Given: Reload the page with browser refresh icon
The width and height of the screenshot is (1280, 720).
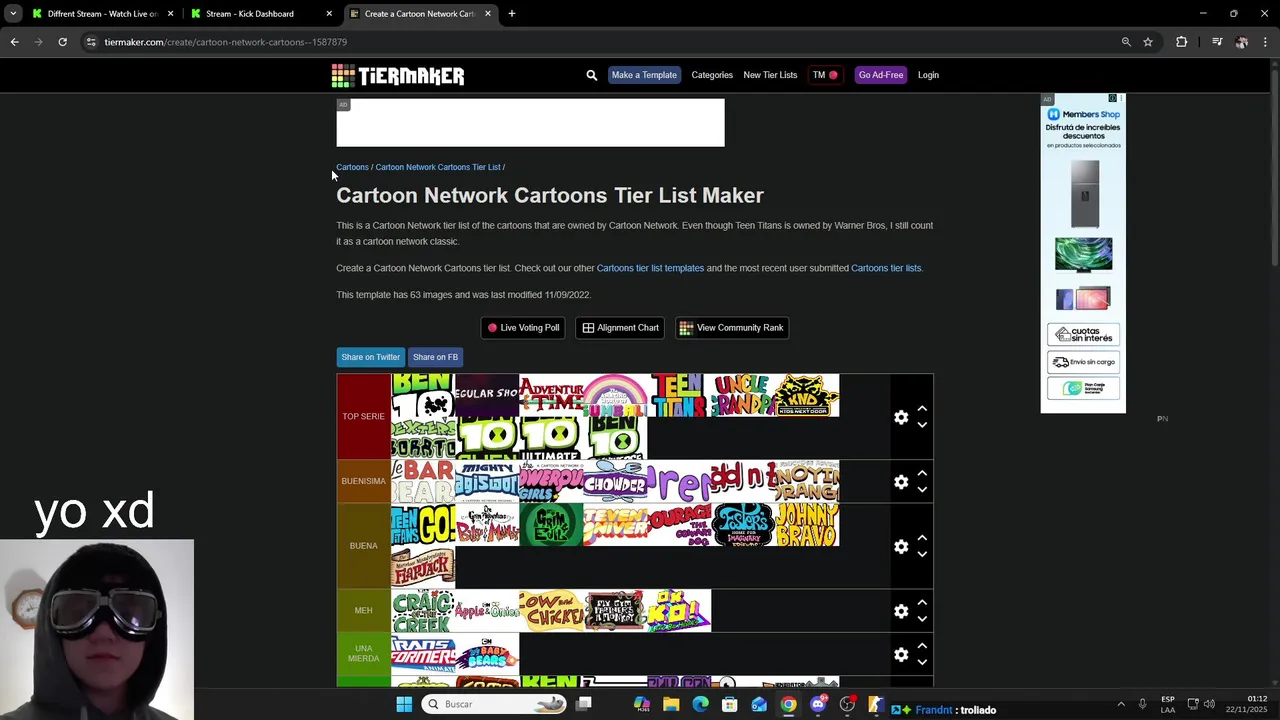Looking at the screenshot, I should (62, 42).
